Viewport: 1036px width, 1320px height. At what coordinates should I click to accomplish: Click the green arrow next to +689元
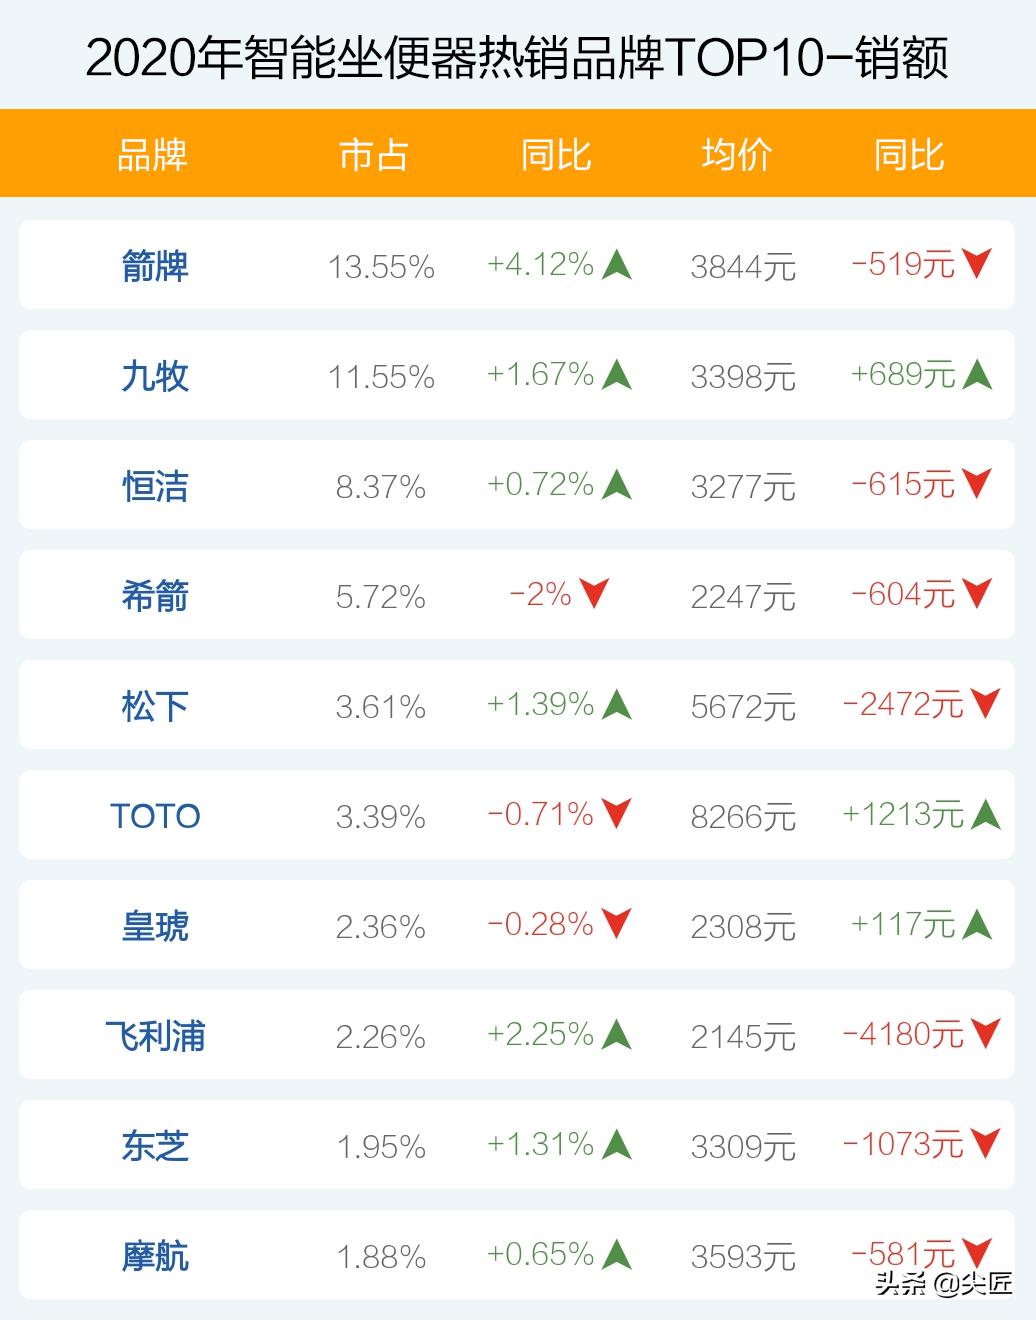click(x=977, y=374)
